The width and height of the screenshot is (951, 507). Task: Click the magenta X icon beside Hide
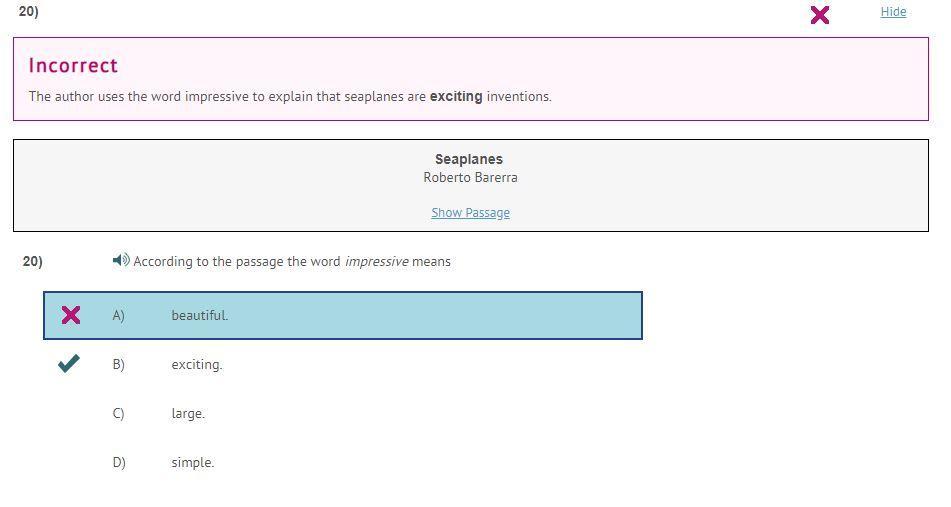point(819,15)
